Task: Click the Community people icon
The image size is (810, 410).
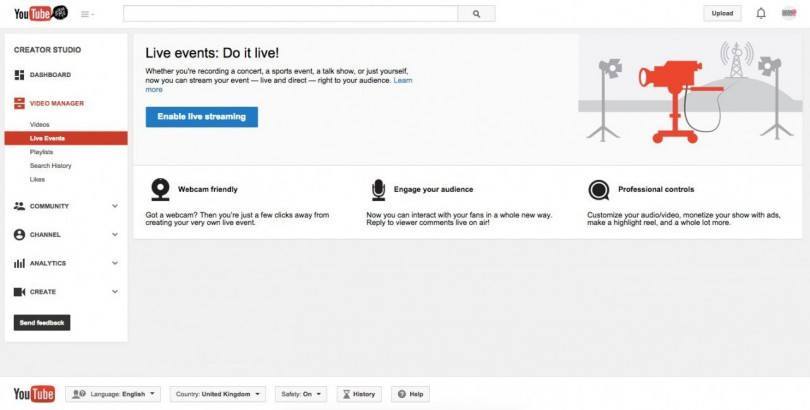Action: pos(19,206)
